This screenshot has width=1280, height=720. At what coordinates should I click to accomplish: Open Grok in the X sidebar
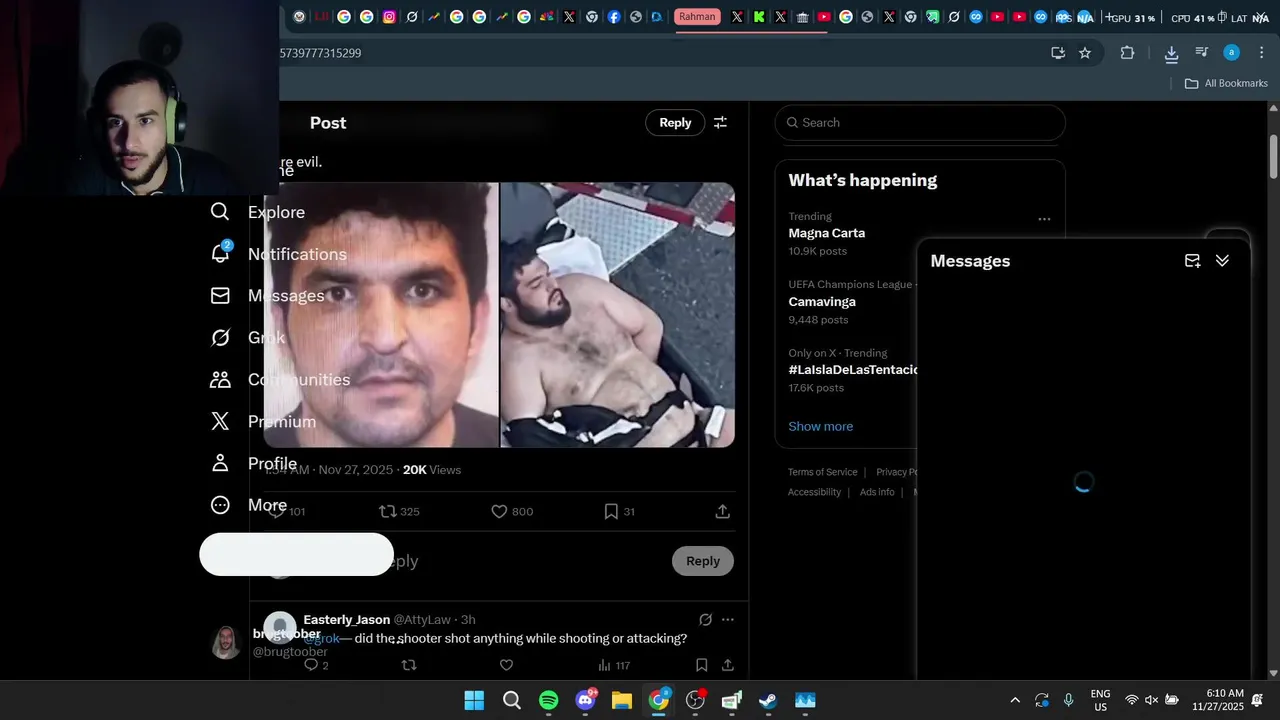pos(247,338)
